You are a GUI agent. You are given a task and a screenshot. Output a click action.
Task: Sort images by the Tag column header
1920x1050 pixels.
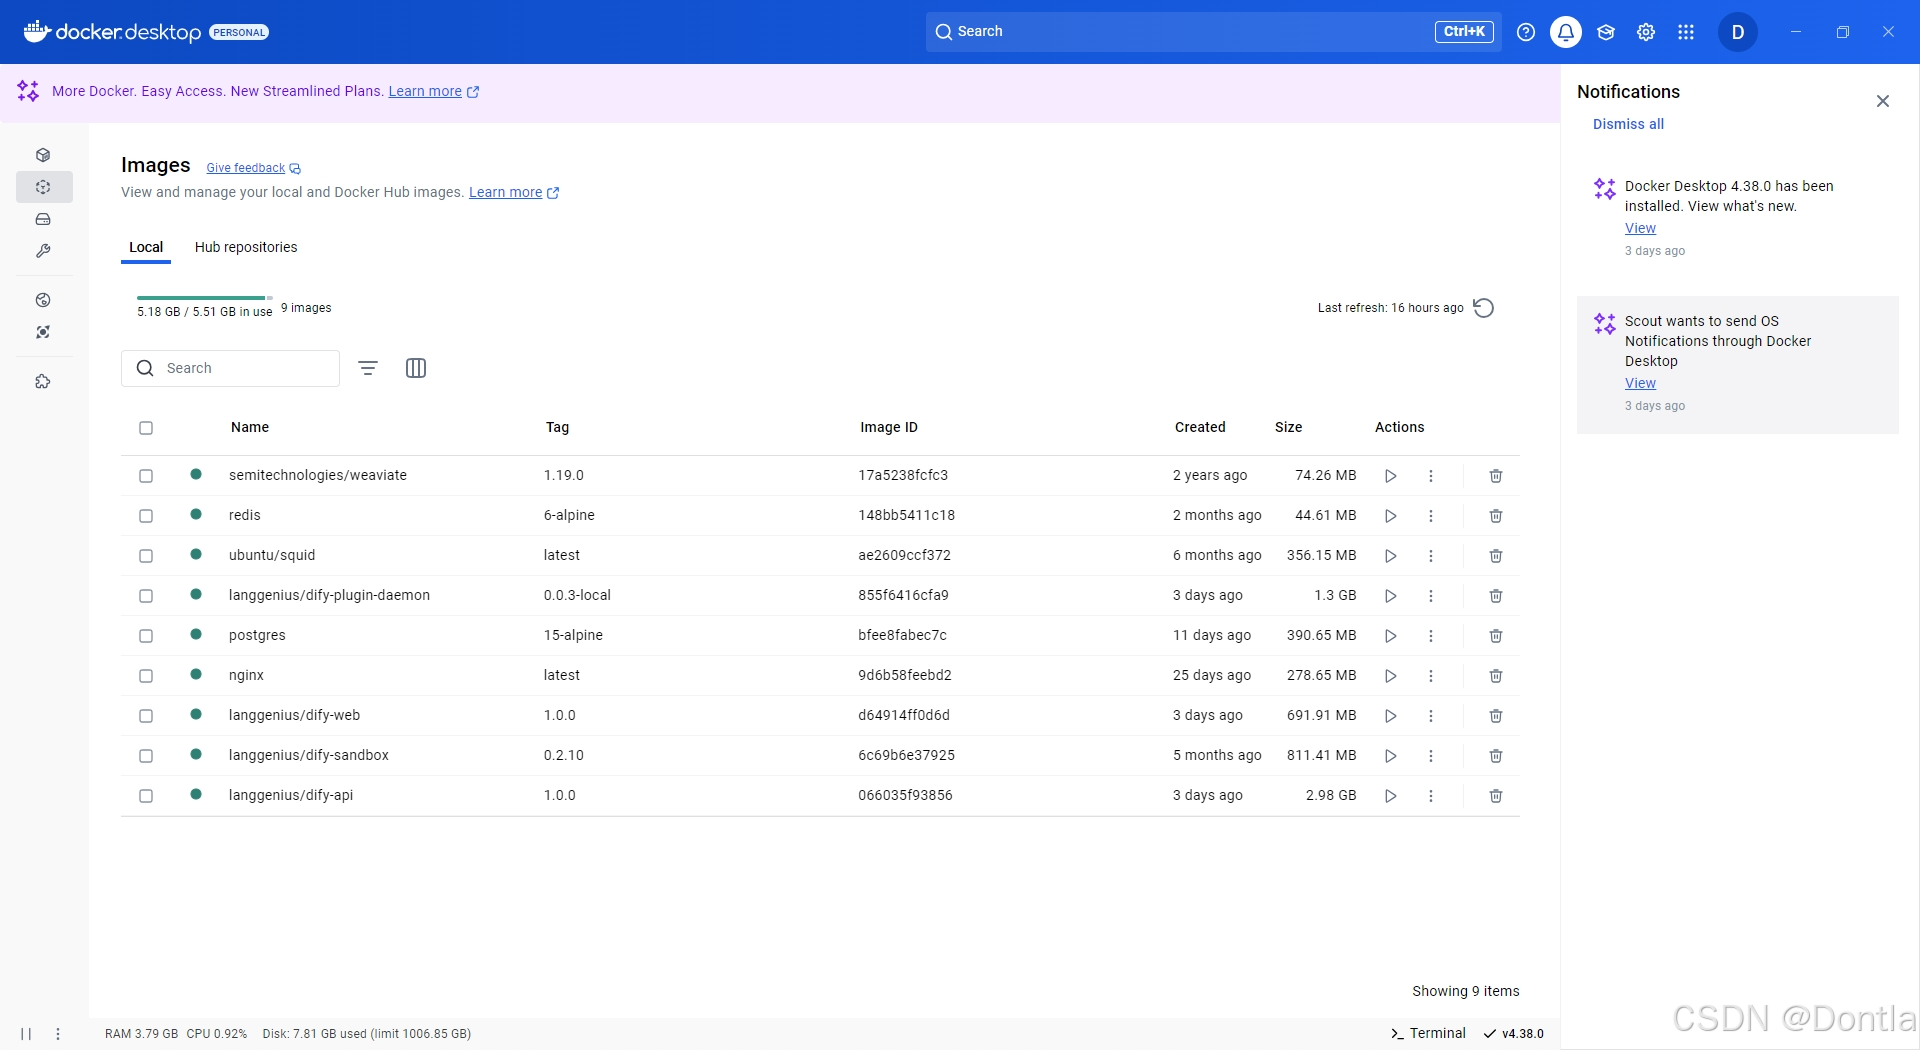(x=557, y=427)
